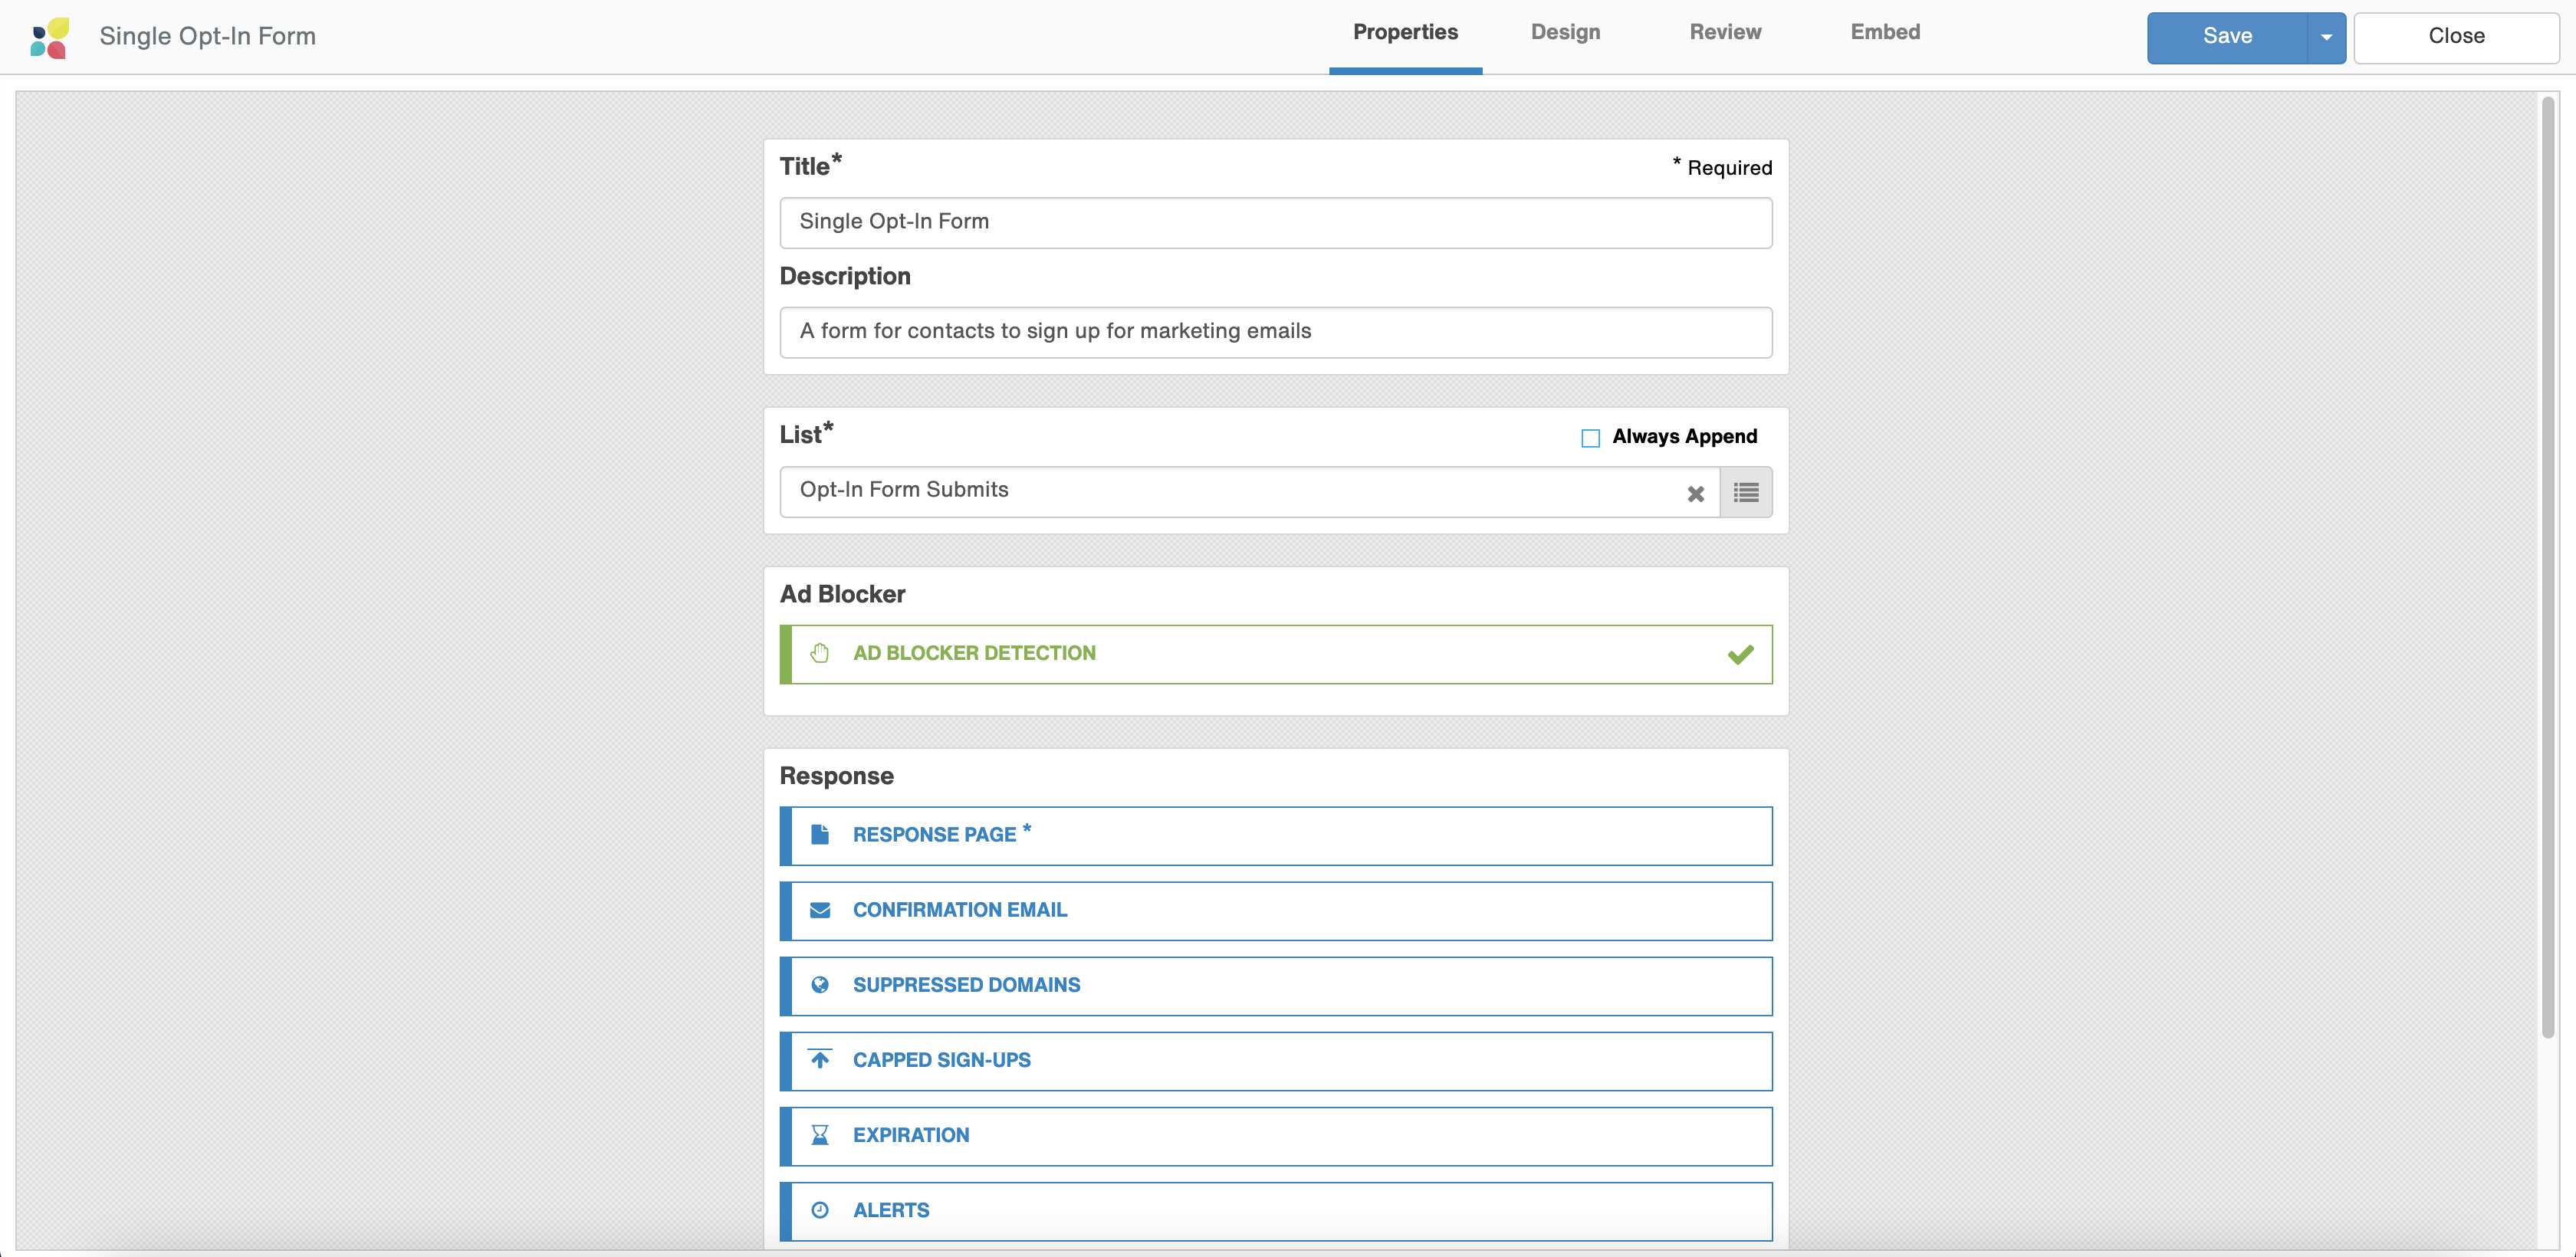The height and width of the screenshot is (1257, 2576).
Task: Click the Confirmation Email envelope icon
Action: pos(820,910)
